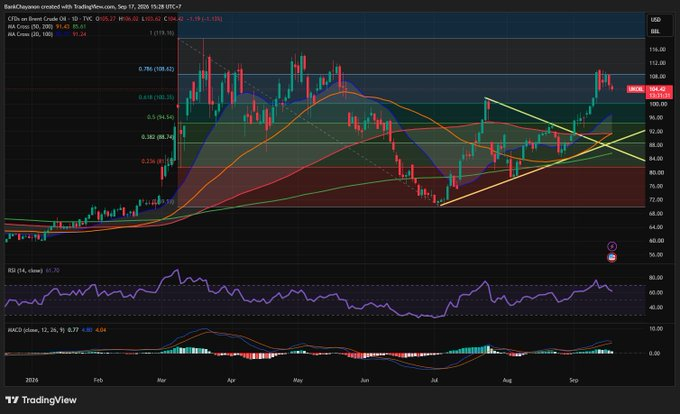Image resolution: width=680 pixels, height=414 pixels.
Task: Click the Jul label on time axis
Action: click(x=434, y=380)
